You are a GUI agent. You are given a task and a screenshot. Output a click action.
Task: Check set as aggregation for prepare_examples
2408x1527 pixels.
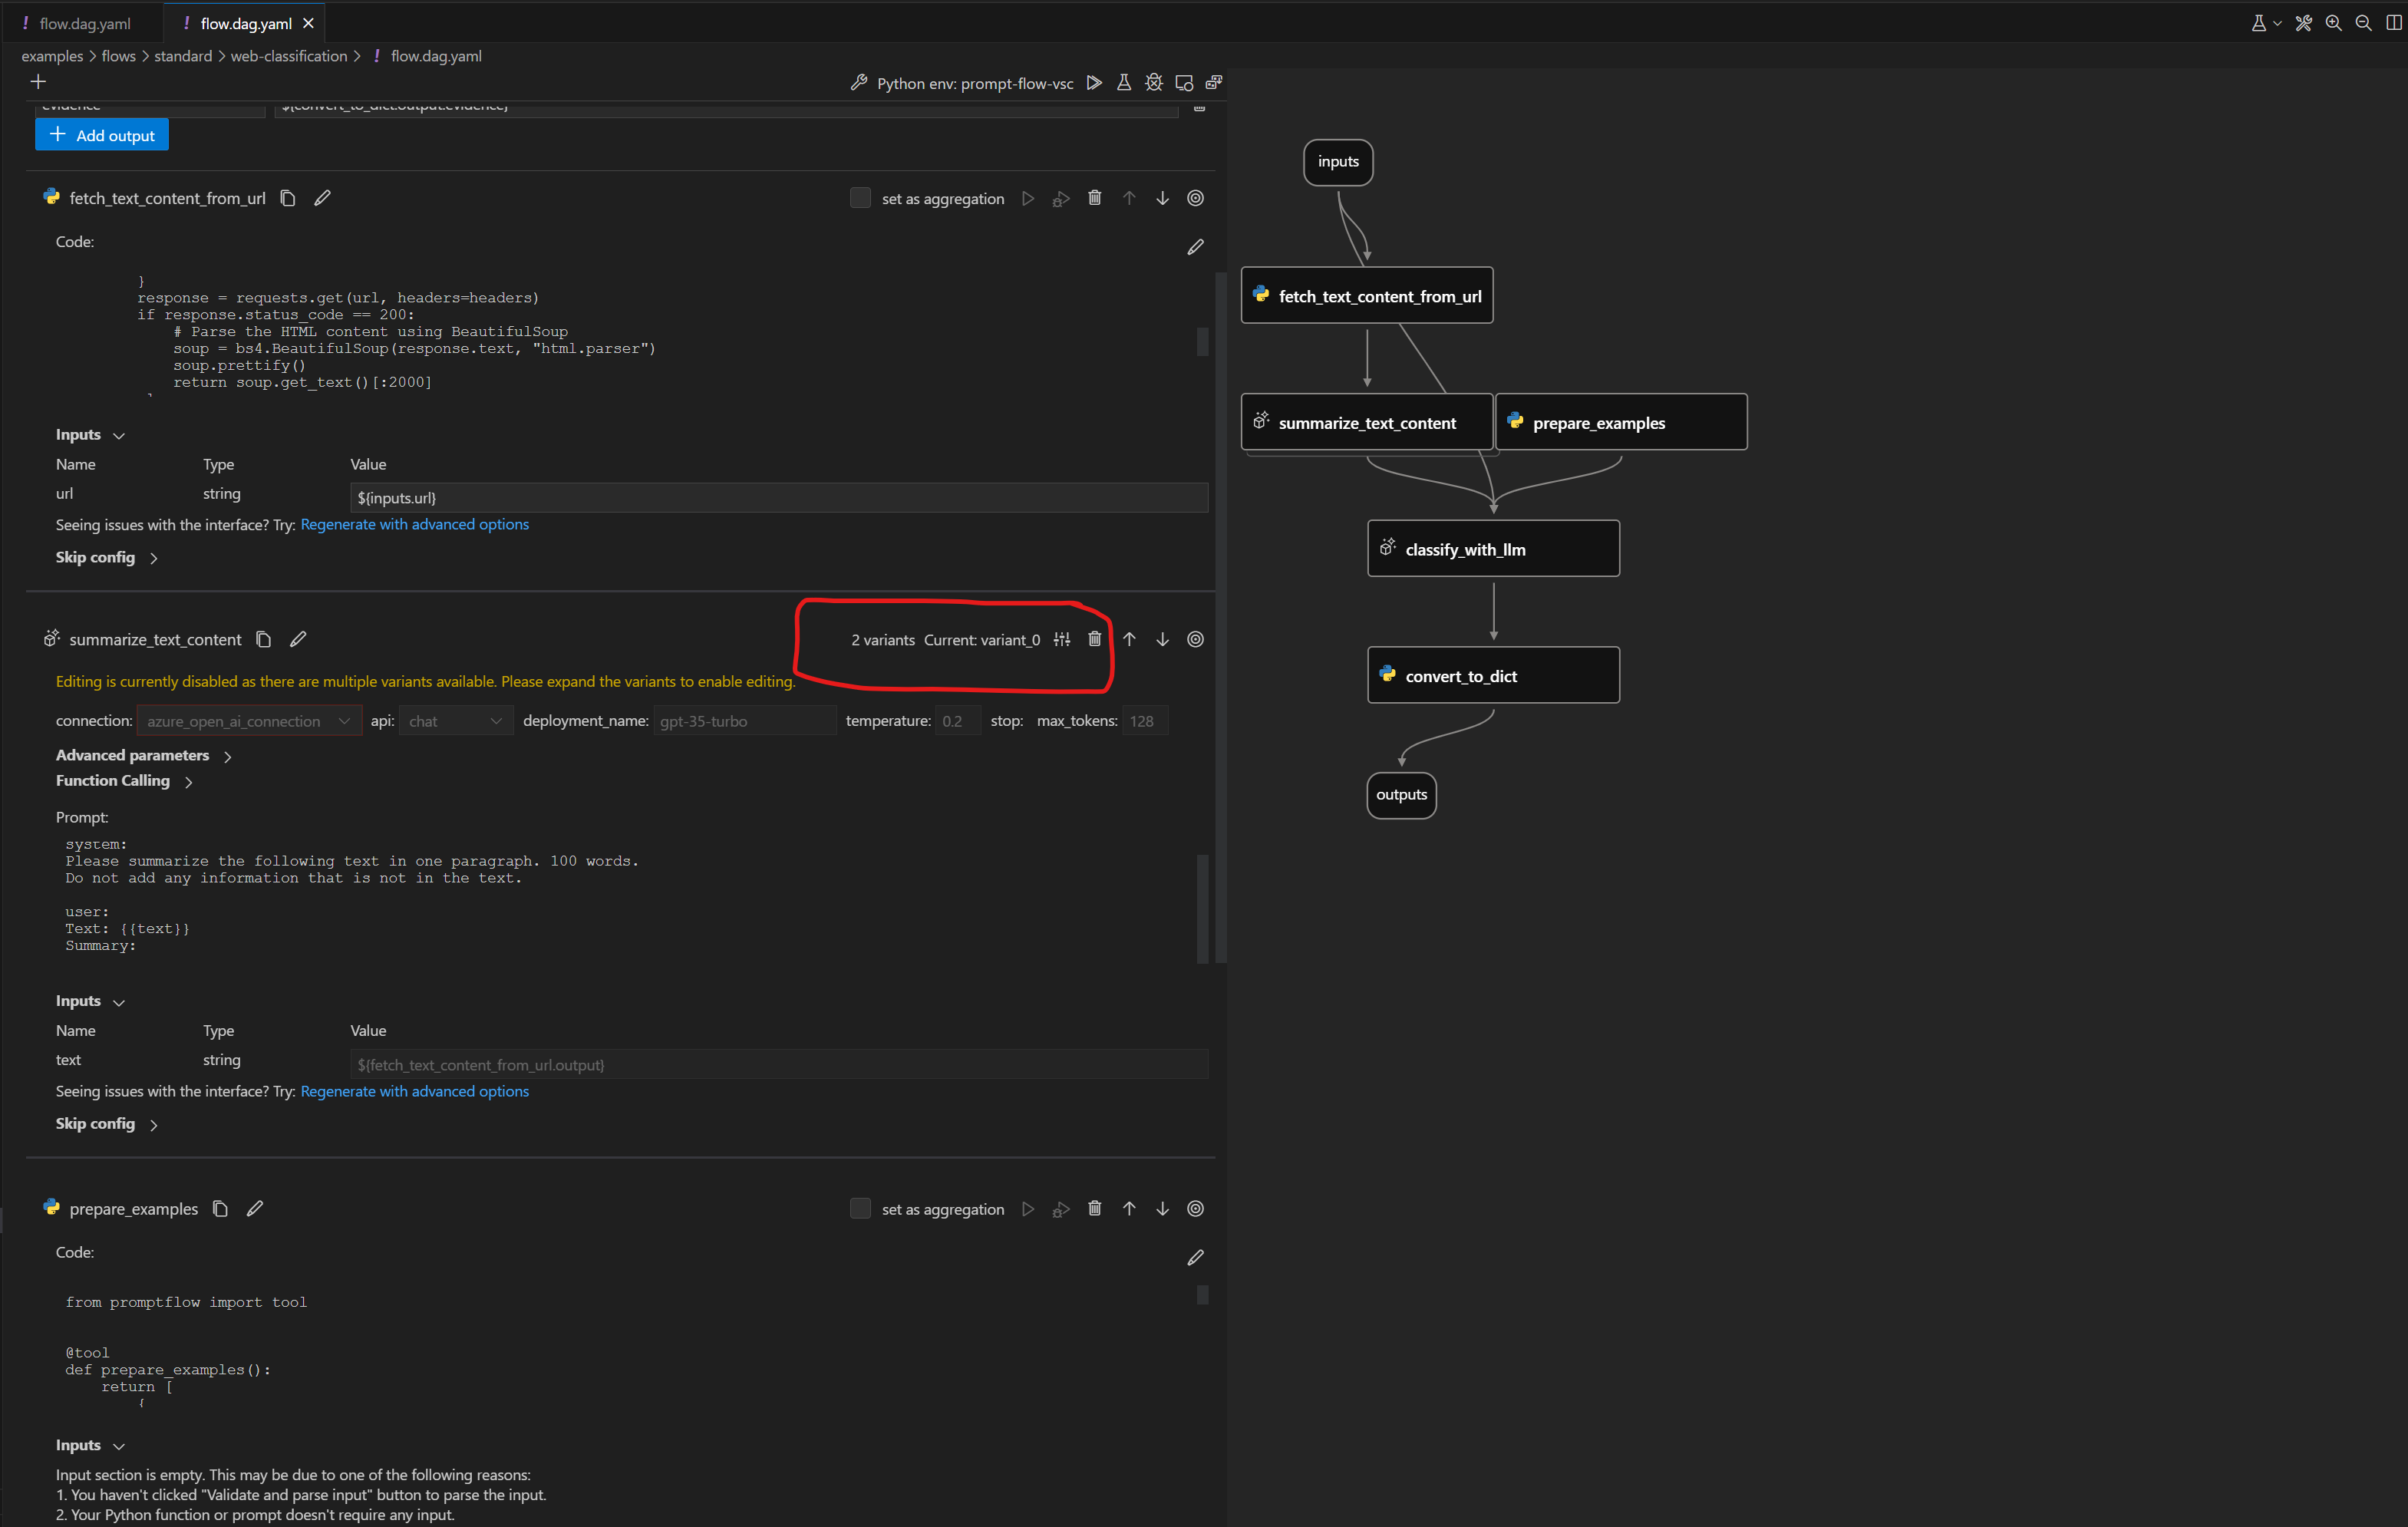point(860,1208)
